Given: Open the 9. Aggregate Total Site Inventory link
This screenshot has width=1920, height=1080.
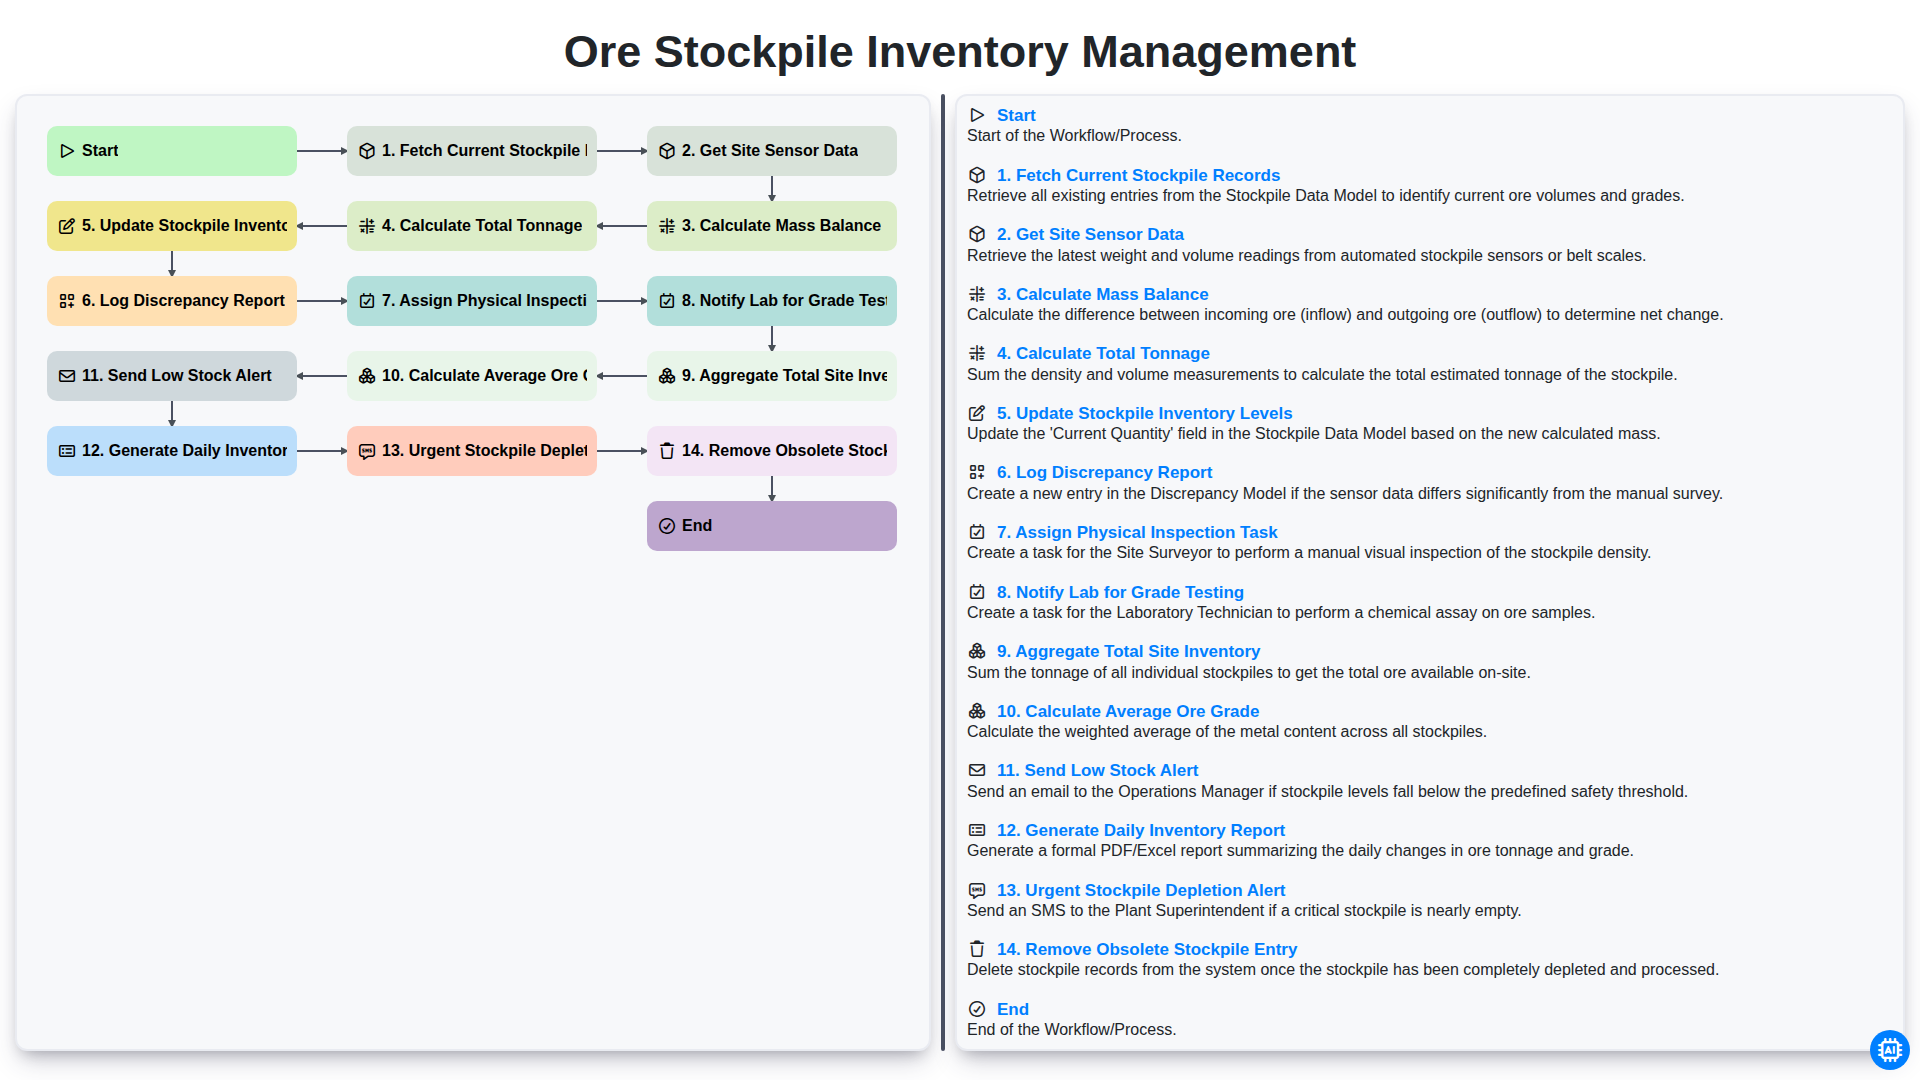Looking at the screenshot, I should (x=1128, y=651).
